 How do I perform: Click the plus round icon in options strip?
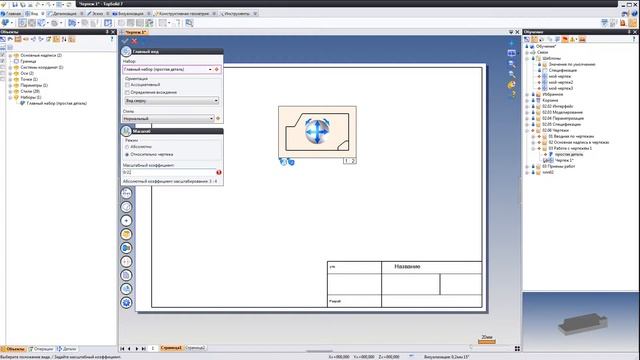coord(127,220)
